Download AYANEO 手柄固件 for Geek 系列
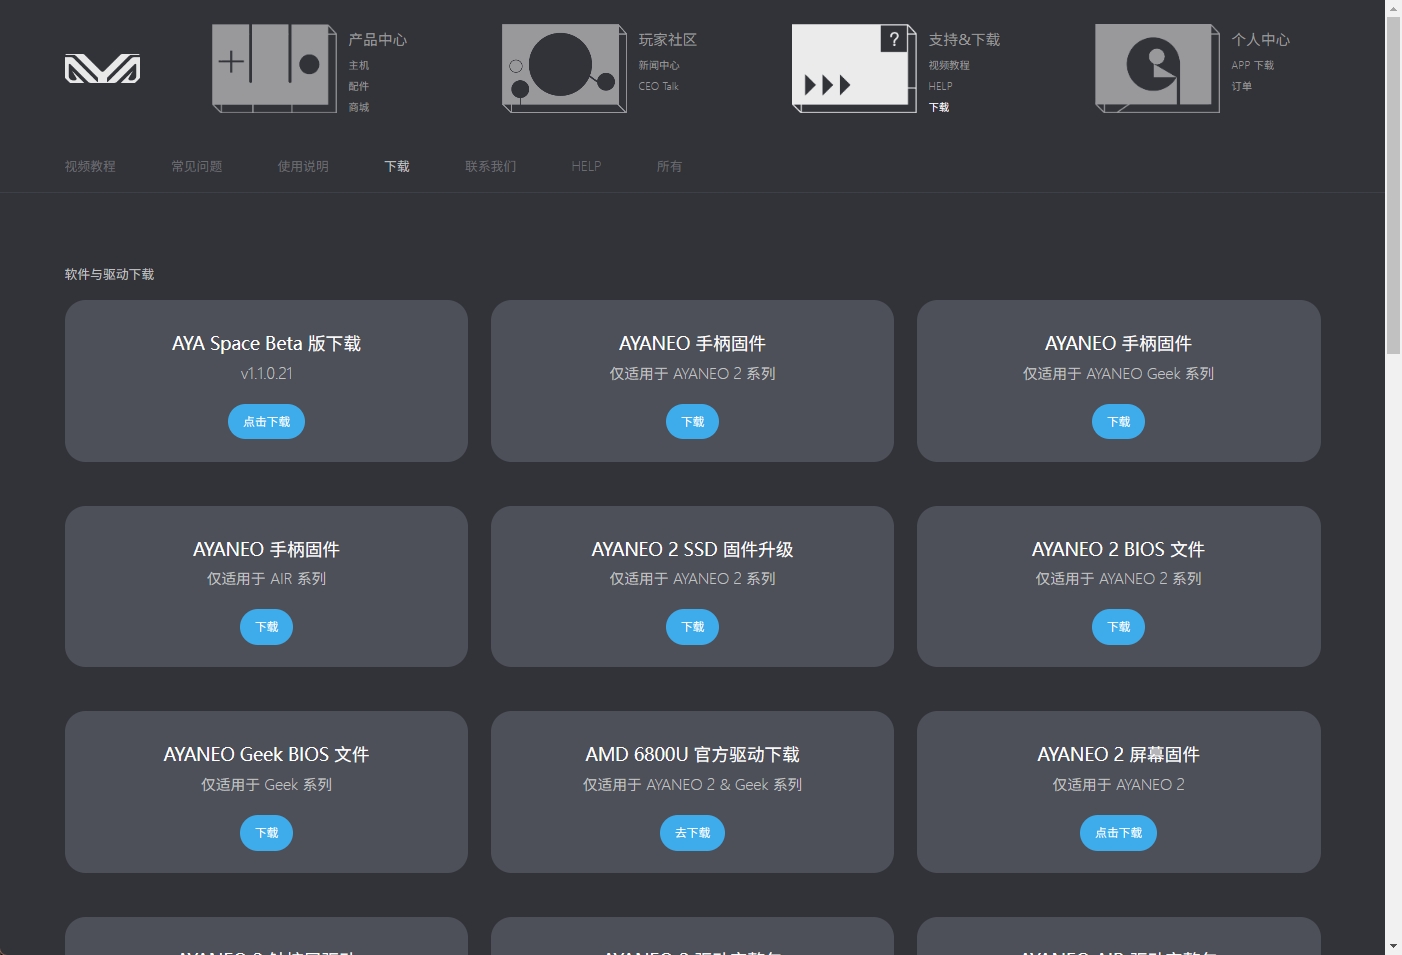Viewport: 1402px width, 955px height. coord(1118,422)
